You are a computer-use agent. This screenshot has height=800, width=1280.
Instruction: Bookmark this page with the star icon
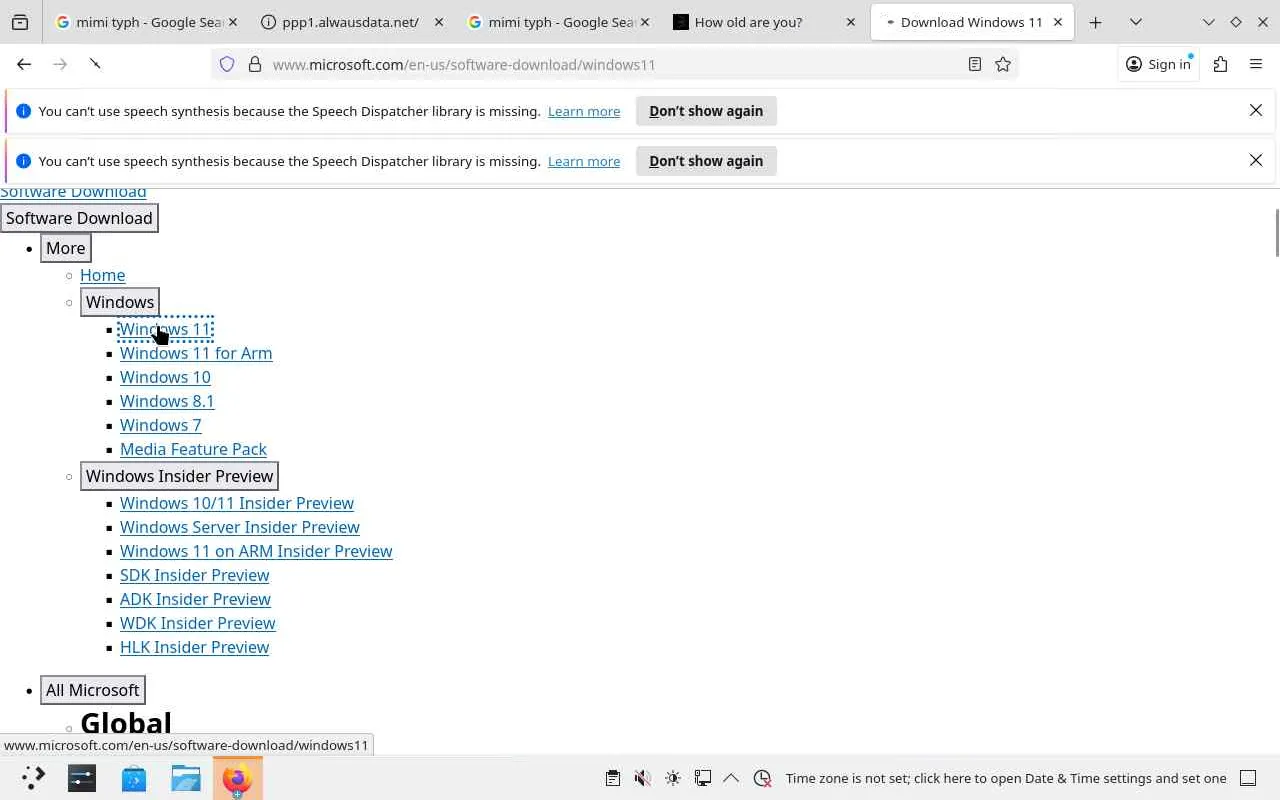click(x=1003, y=64)
